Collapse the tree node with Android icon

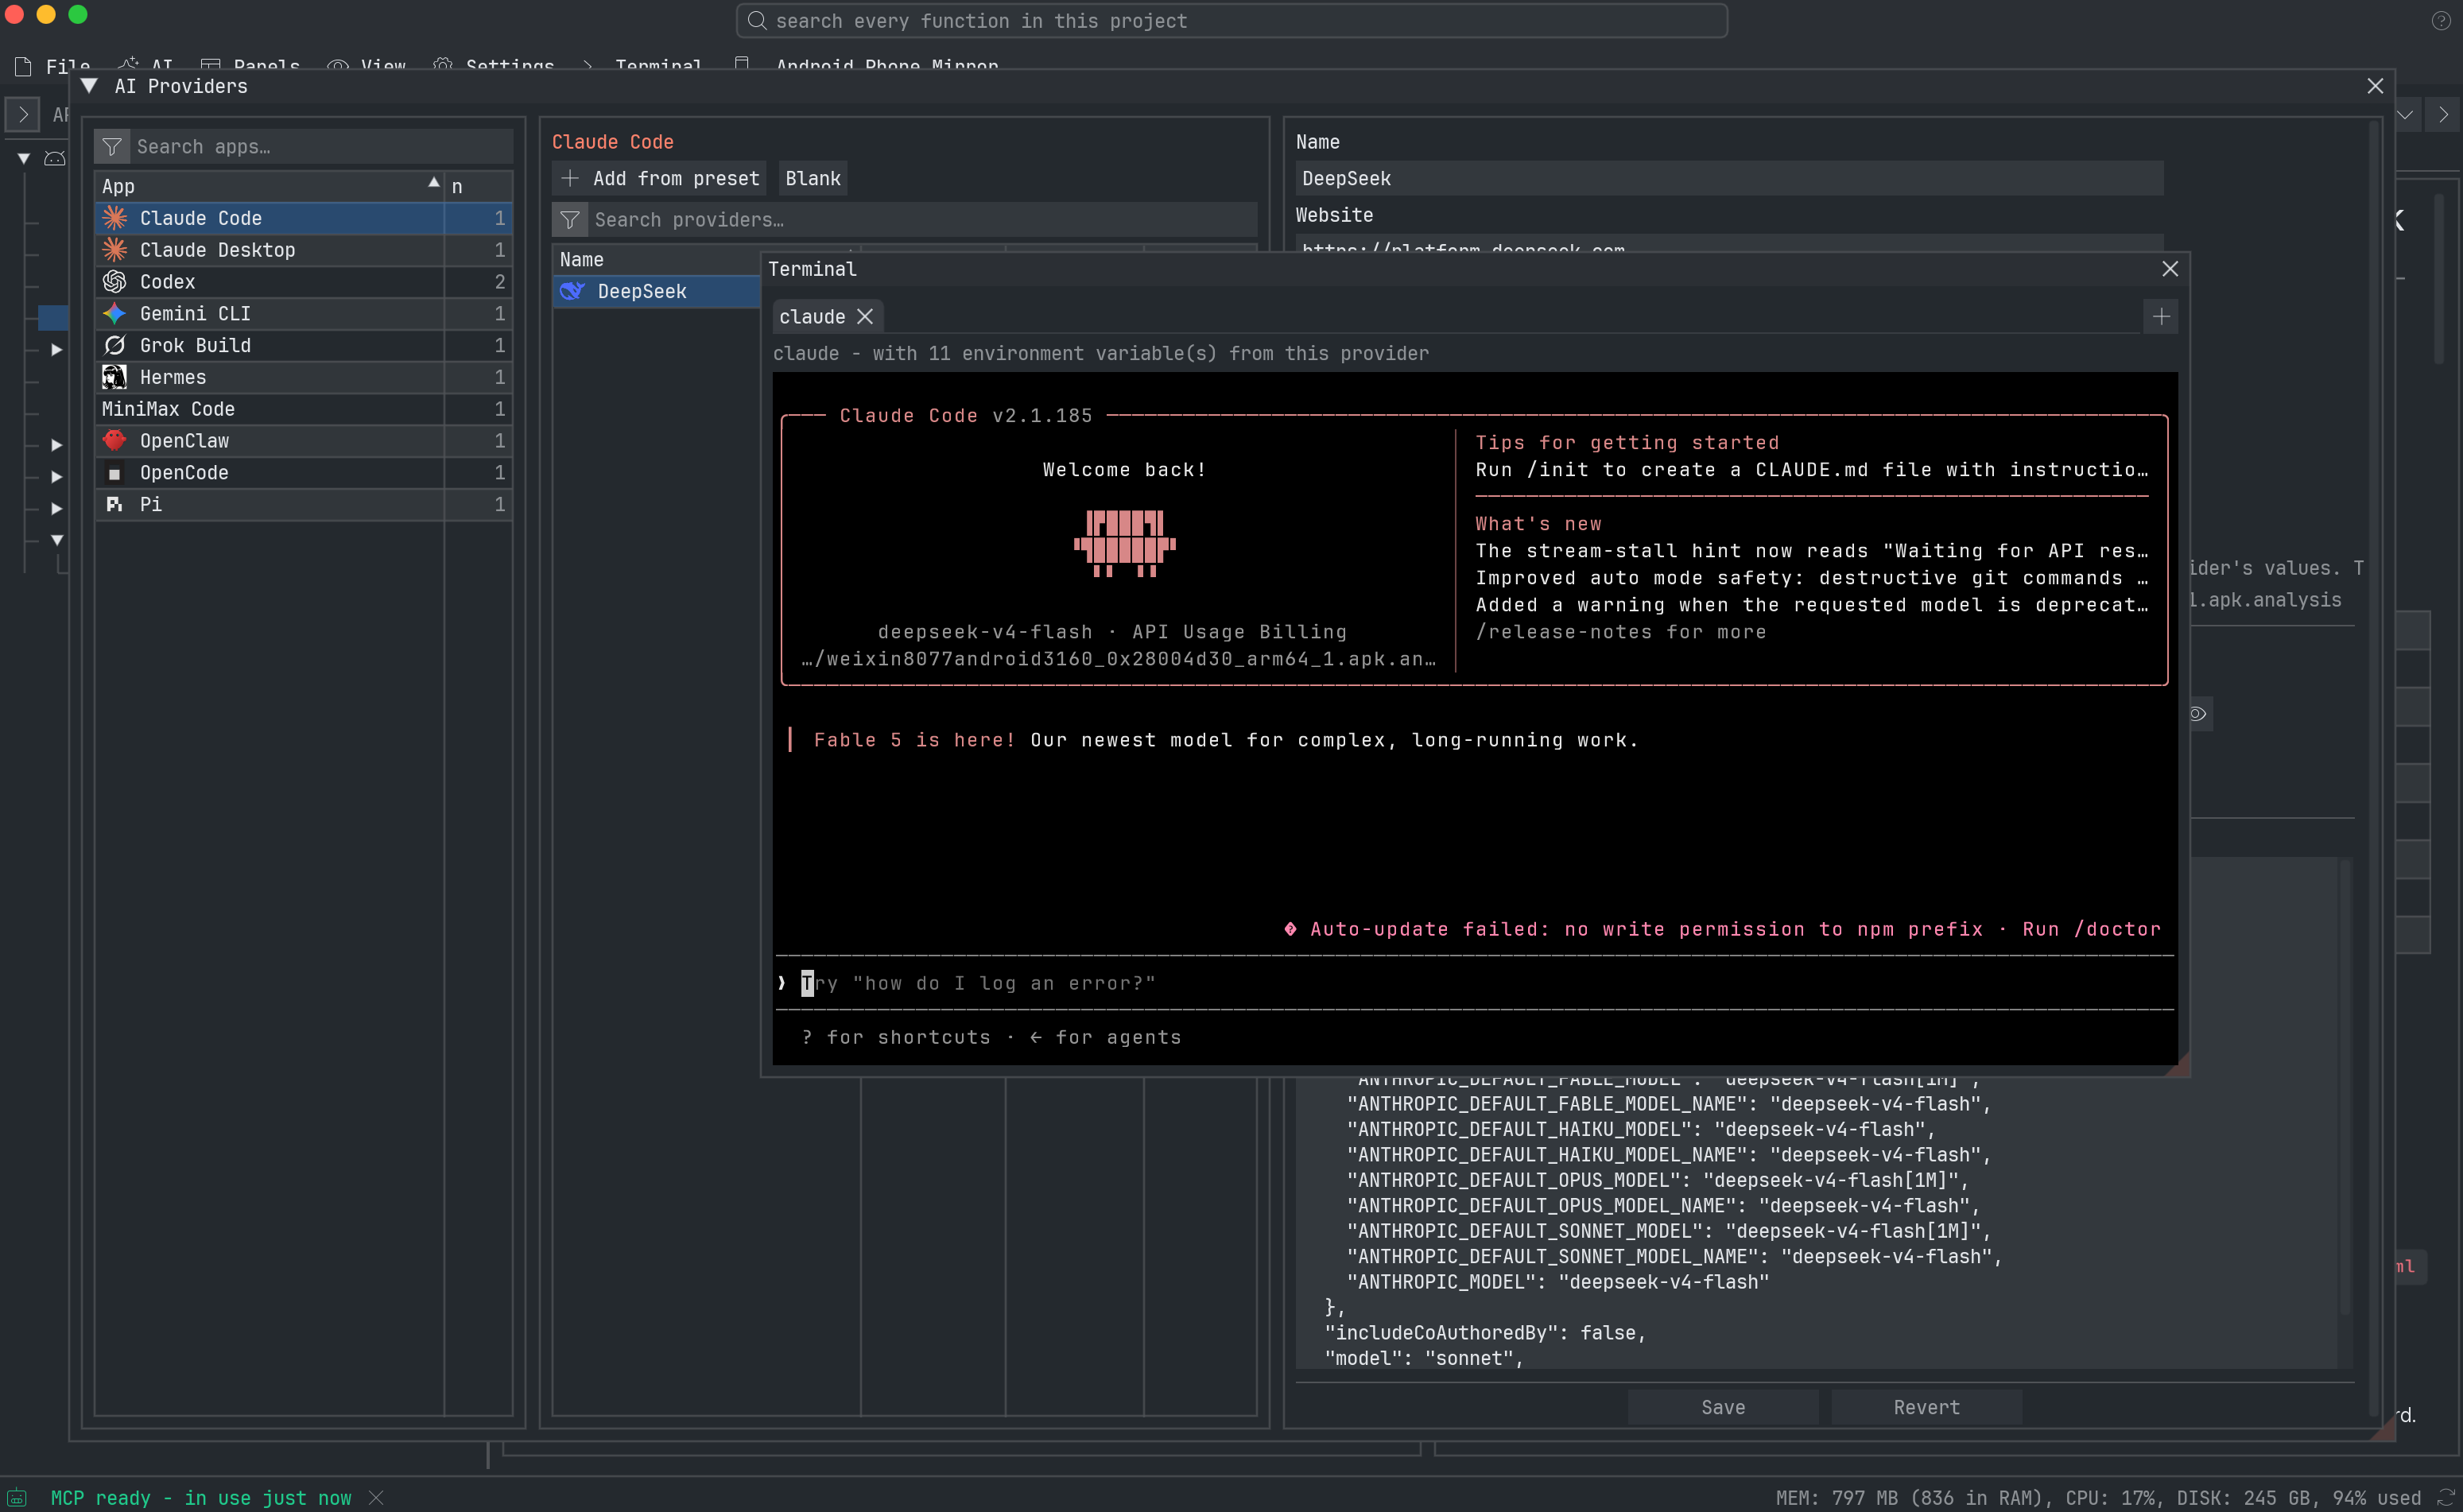(x=24, y=158)
